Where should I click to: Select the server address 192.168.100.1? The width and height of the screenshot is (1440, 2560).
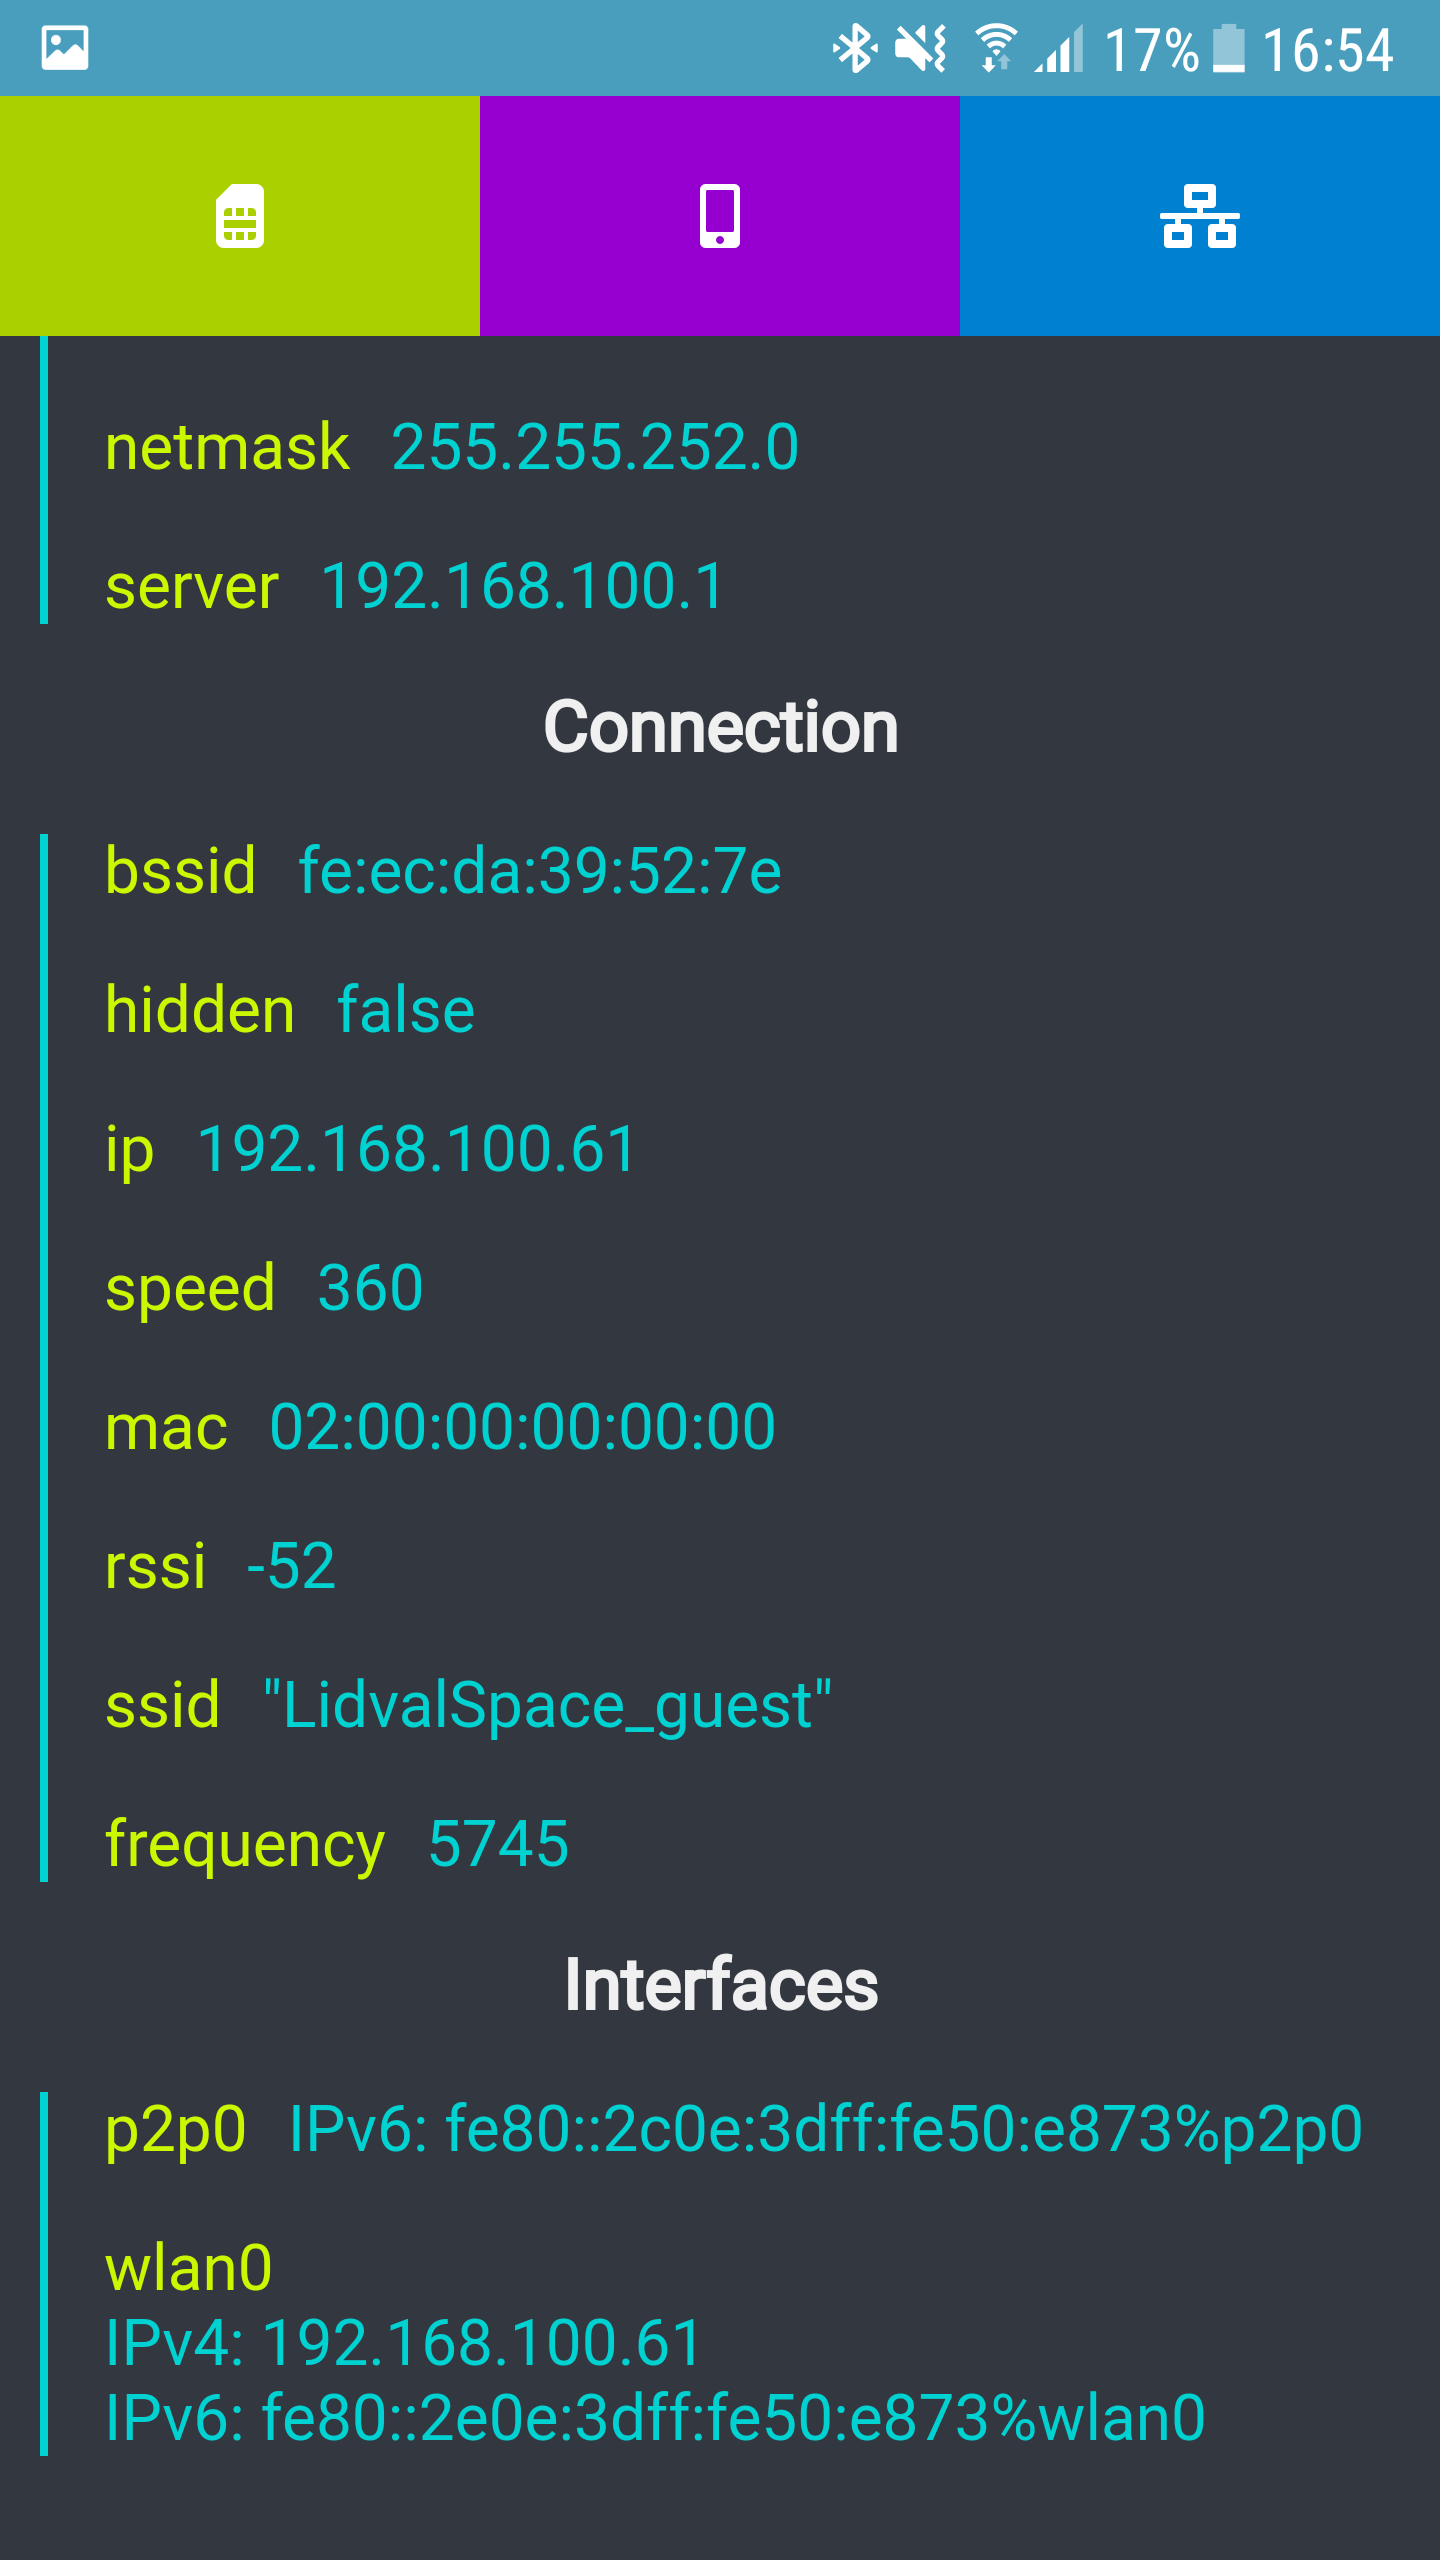(522, 585)
